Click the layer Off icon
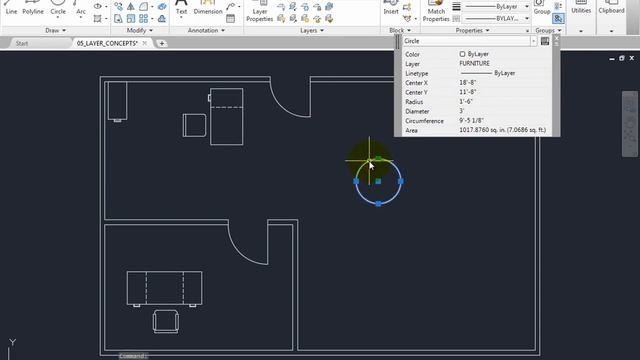Image resolution: width=640 pixels, height=360 pixels. pyautogui.click(x=281, y=7)
